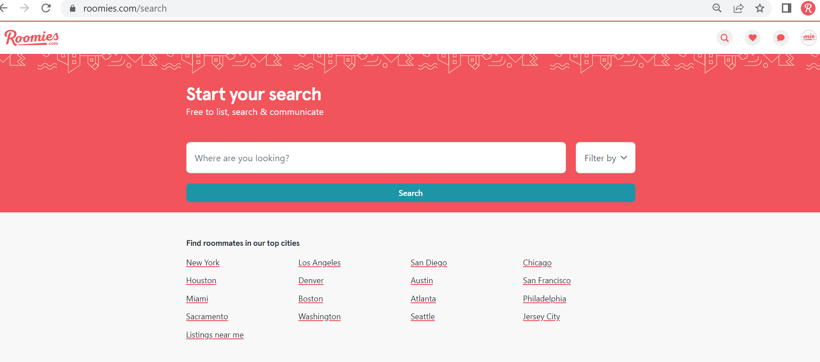Image resolution: width=820 pixels, height=362 pixels.
Task: Open the search icon in the site header
Action: [x=724, y=38]
